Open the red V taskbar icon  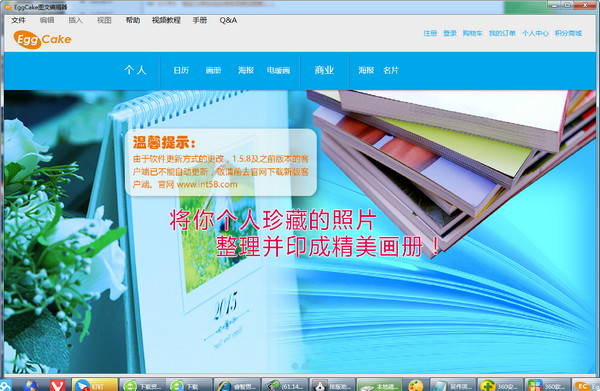[x=57, y=385]
